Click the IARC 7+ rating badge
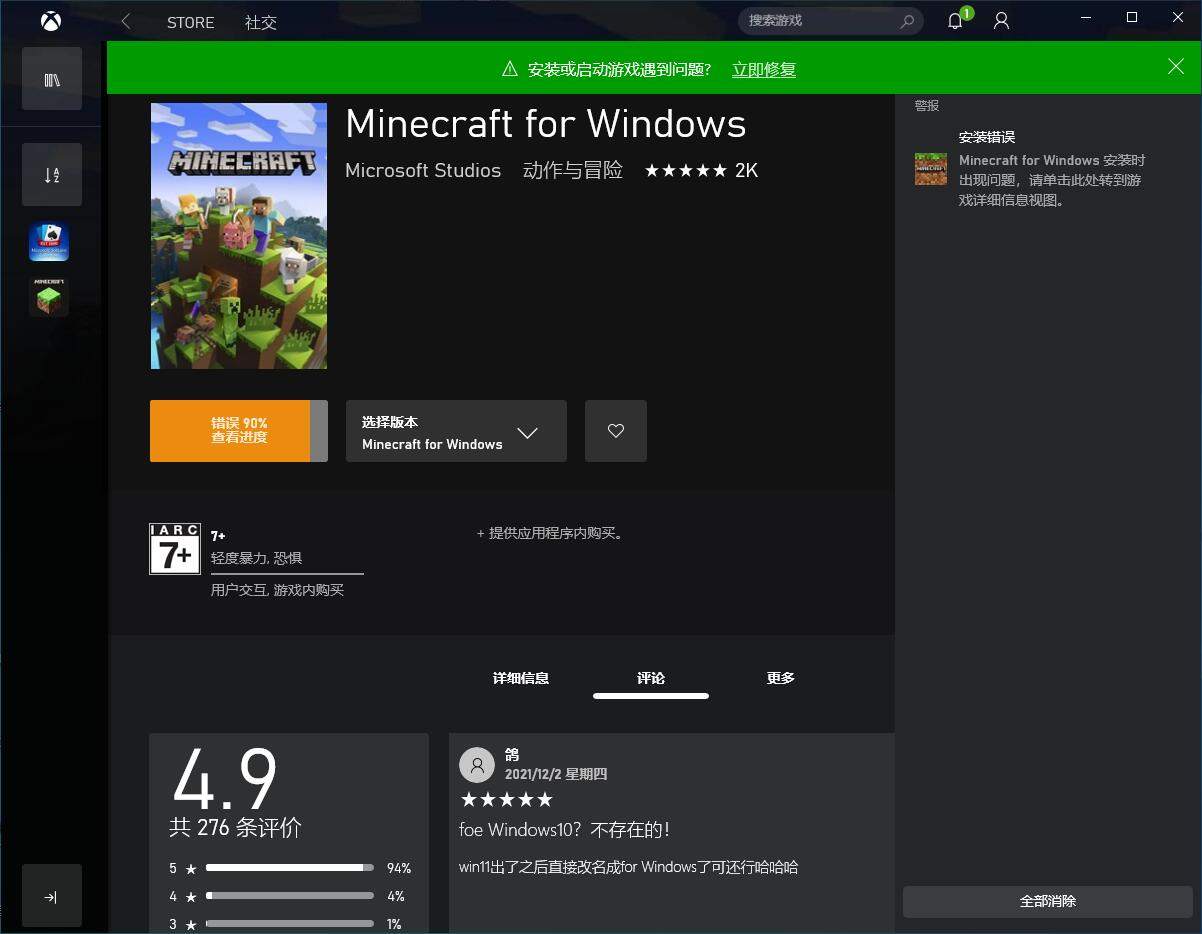This screenshot has width=1202, height=934. point(175,549)
